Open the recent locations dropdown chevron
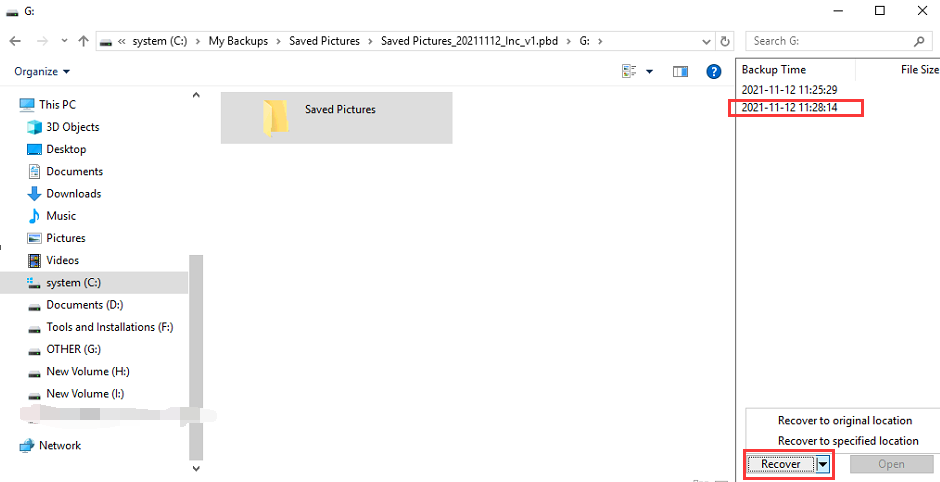 pyautogui.click(x=64, y=41)
